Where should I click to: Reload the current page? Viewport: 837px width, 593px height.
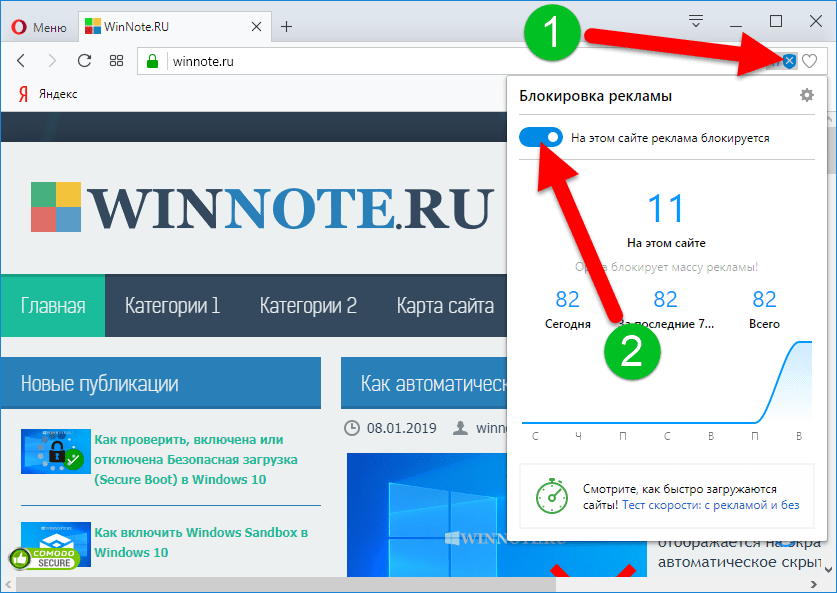click(x=84, y=61)
